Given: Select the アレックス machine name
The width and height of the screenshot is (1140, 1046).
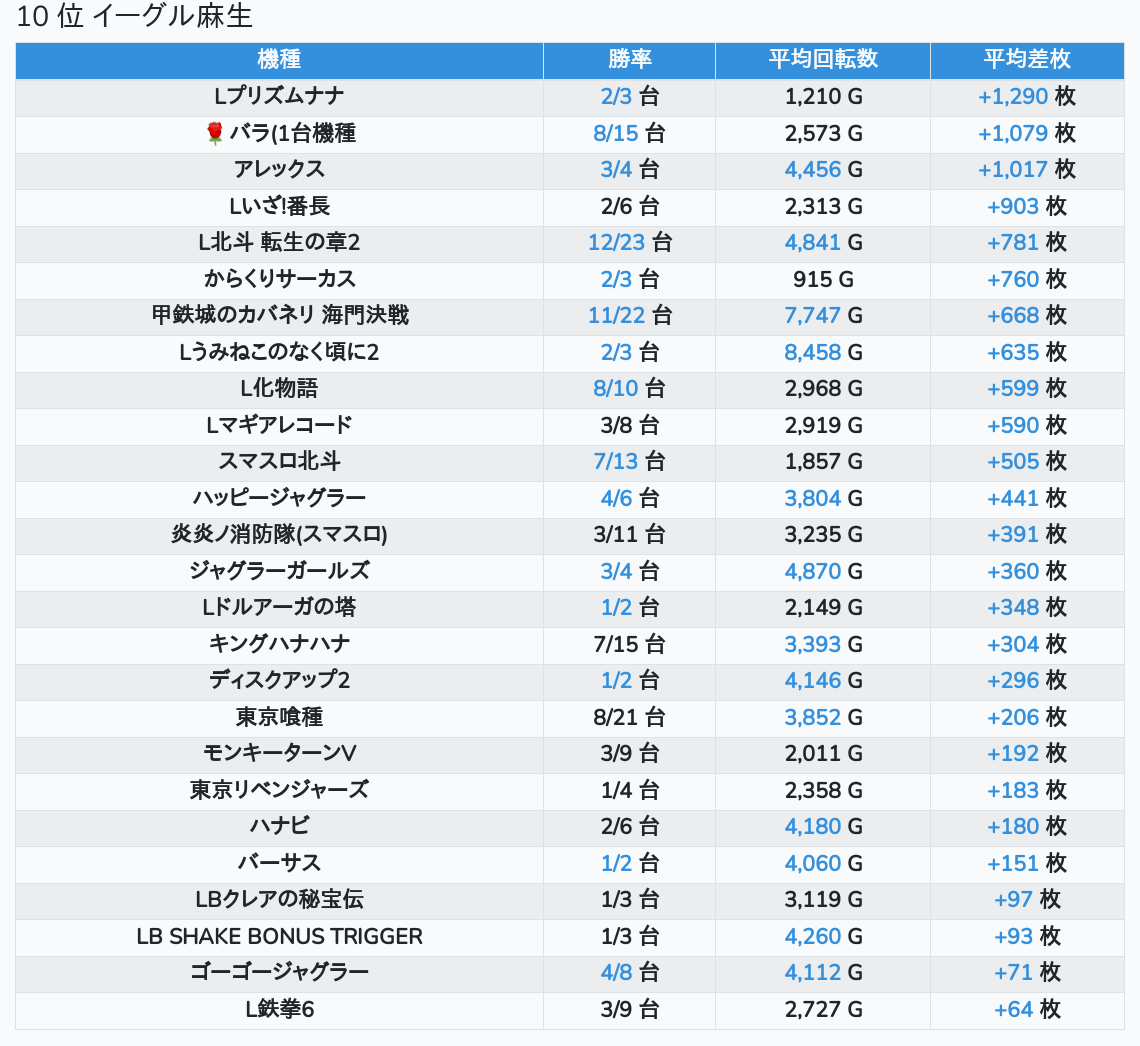Looking at the screenshot, I should [279, 169].
